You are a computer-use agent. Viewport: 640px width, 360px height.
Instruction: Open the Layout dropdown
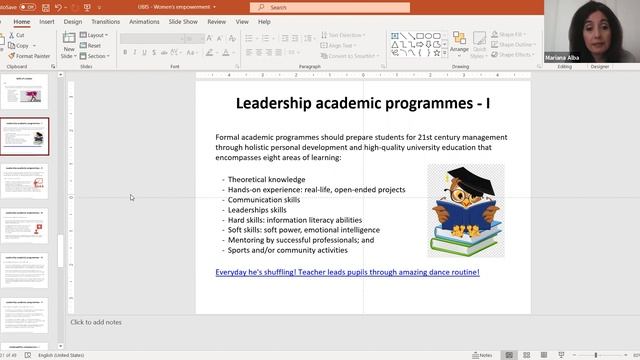pos(94,35)
